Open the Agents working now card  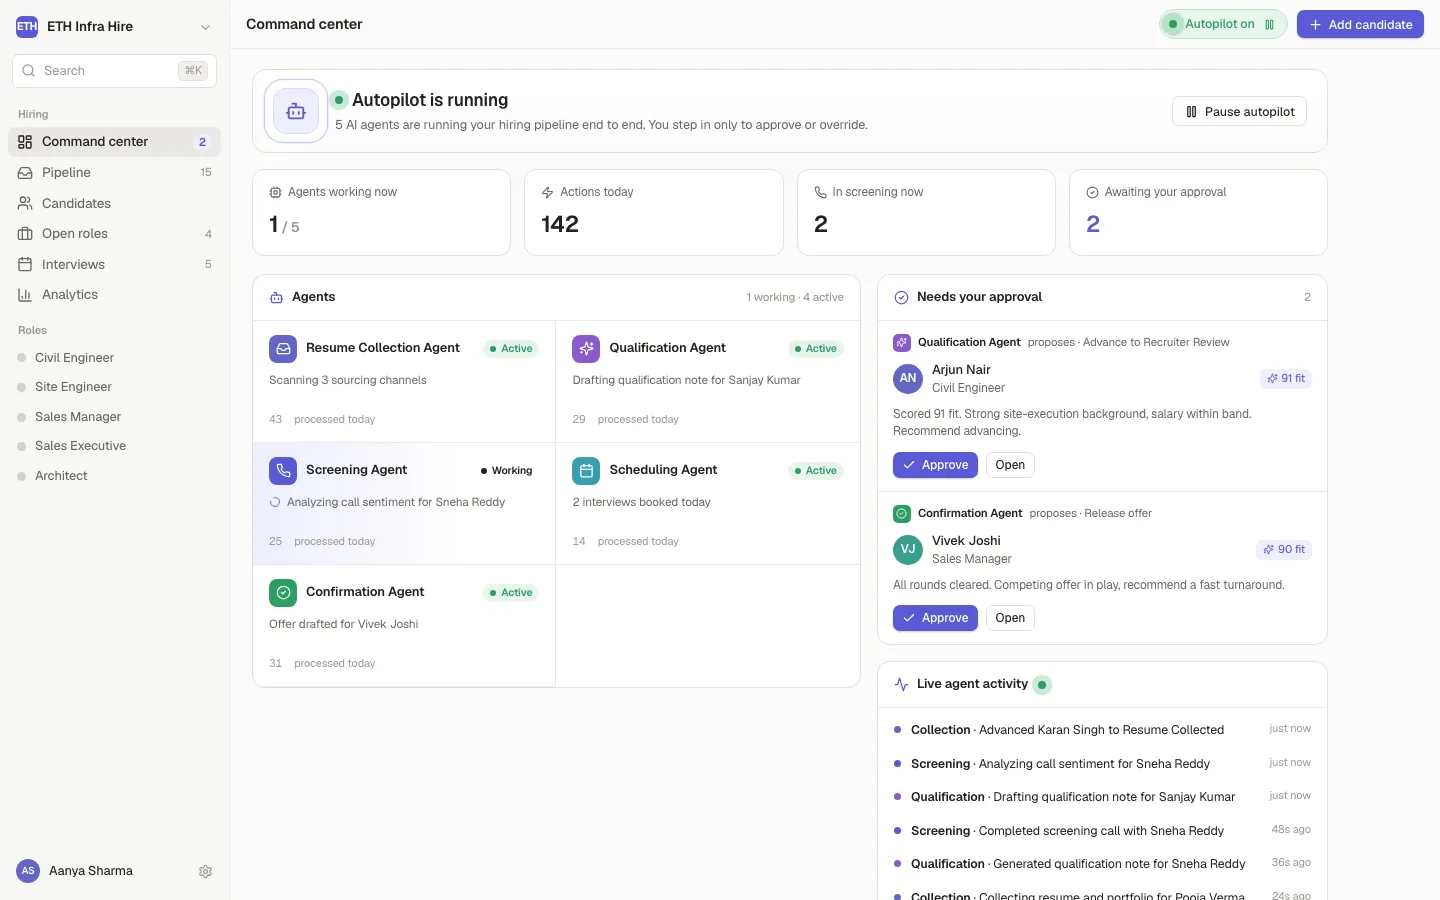pyautogui.click(x=381, y=212)
